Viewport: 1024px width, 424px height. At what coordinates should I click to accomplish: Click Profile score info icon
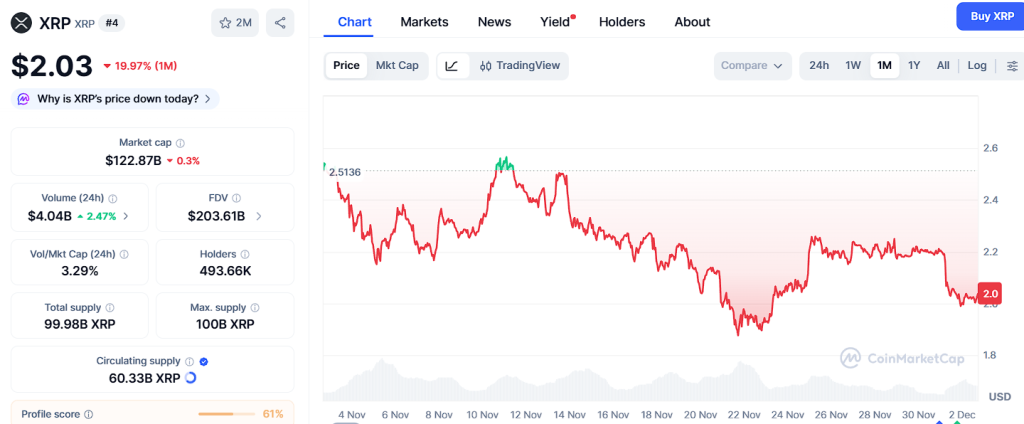click(x=88, y=414)
